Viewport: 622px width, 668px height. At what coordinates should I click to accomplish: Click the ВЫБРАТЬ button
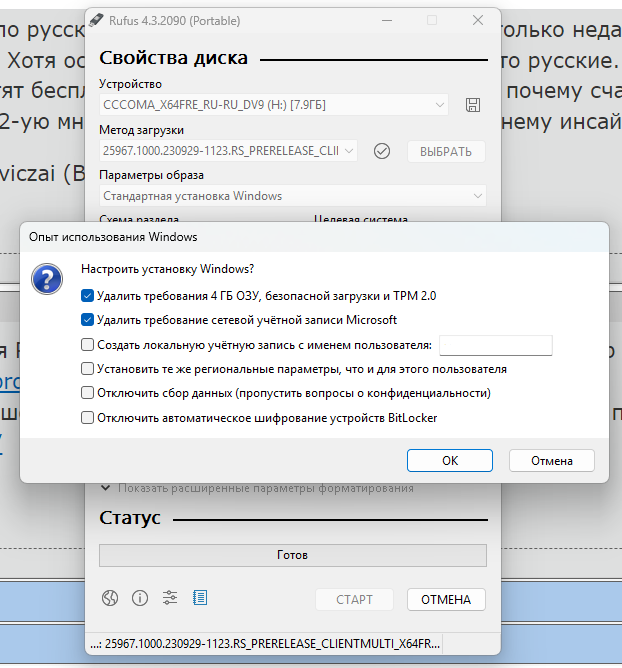click(x=446, y=152)
